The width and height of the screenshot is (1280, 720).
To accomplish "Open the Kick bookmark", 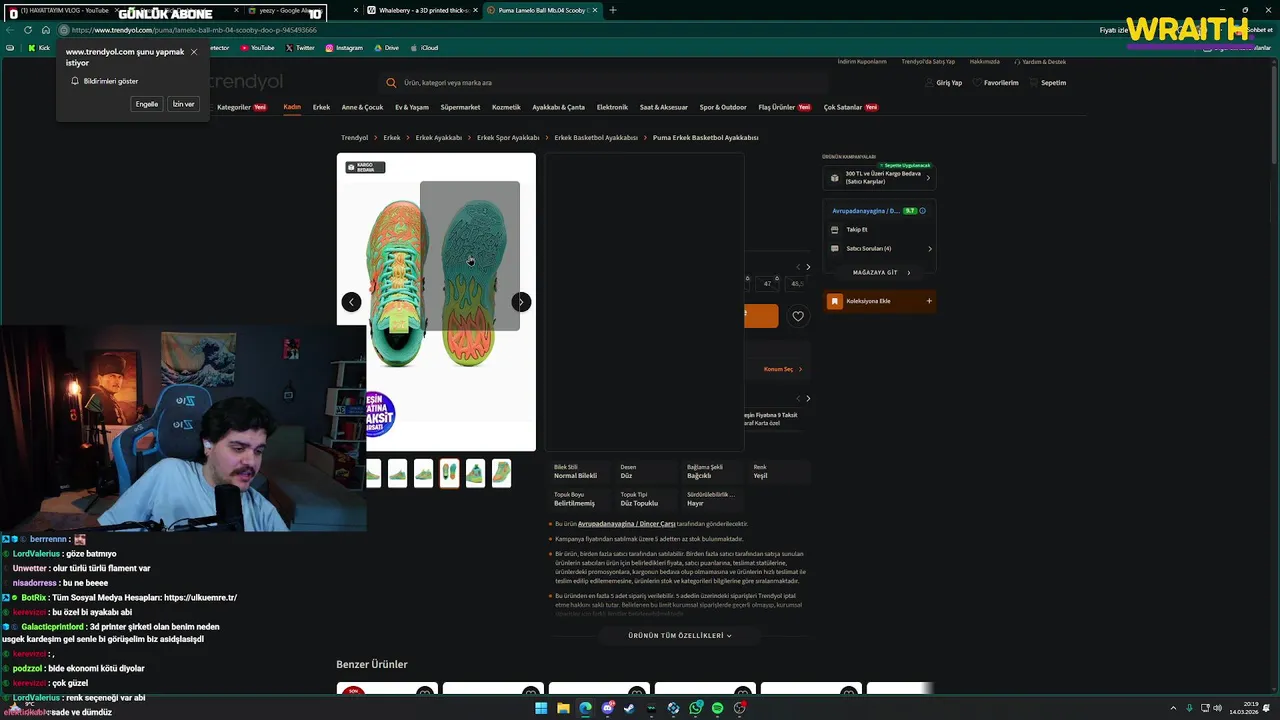I will pos(39,48).
